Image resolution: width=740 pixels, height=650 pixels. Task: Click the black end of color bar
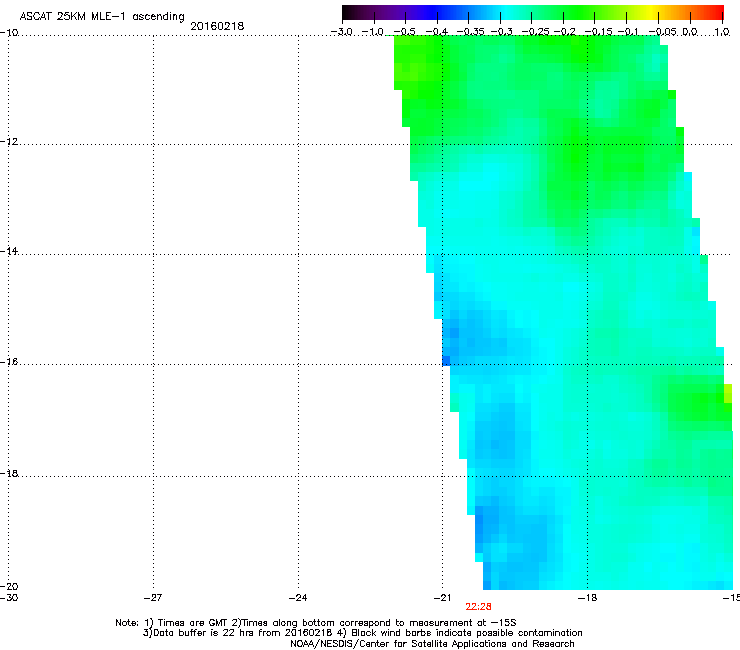coord(348,12)
